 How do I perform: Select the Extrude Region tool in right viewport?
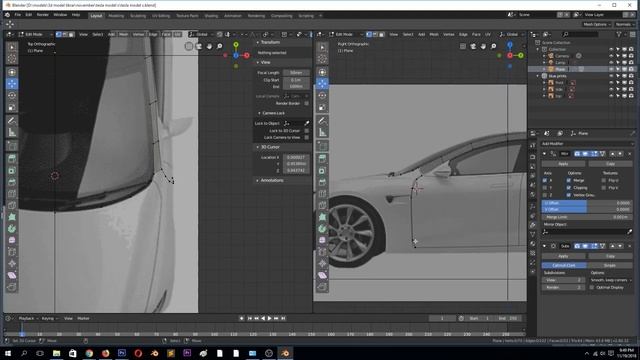click(322, 158)
